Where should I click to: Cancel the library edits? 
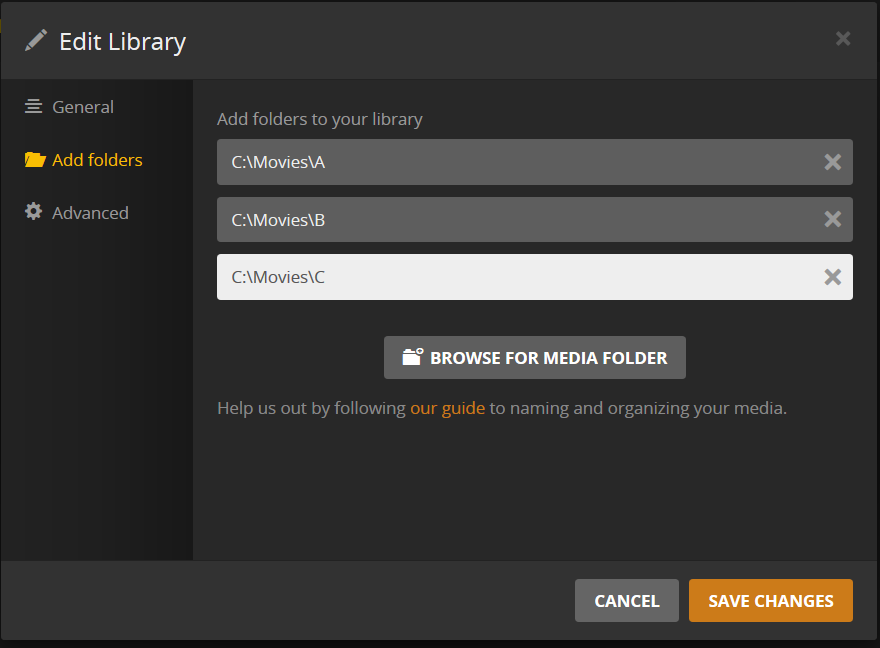(626, 601)
